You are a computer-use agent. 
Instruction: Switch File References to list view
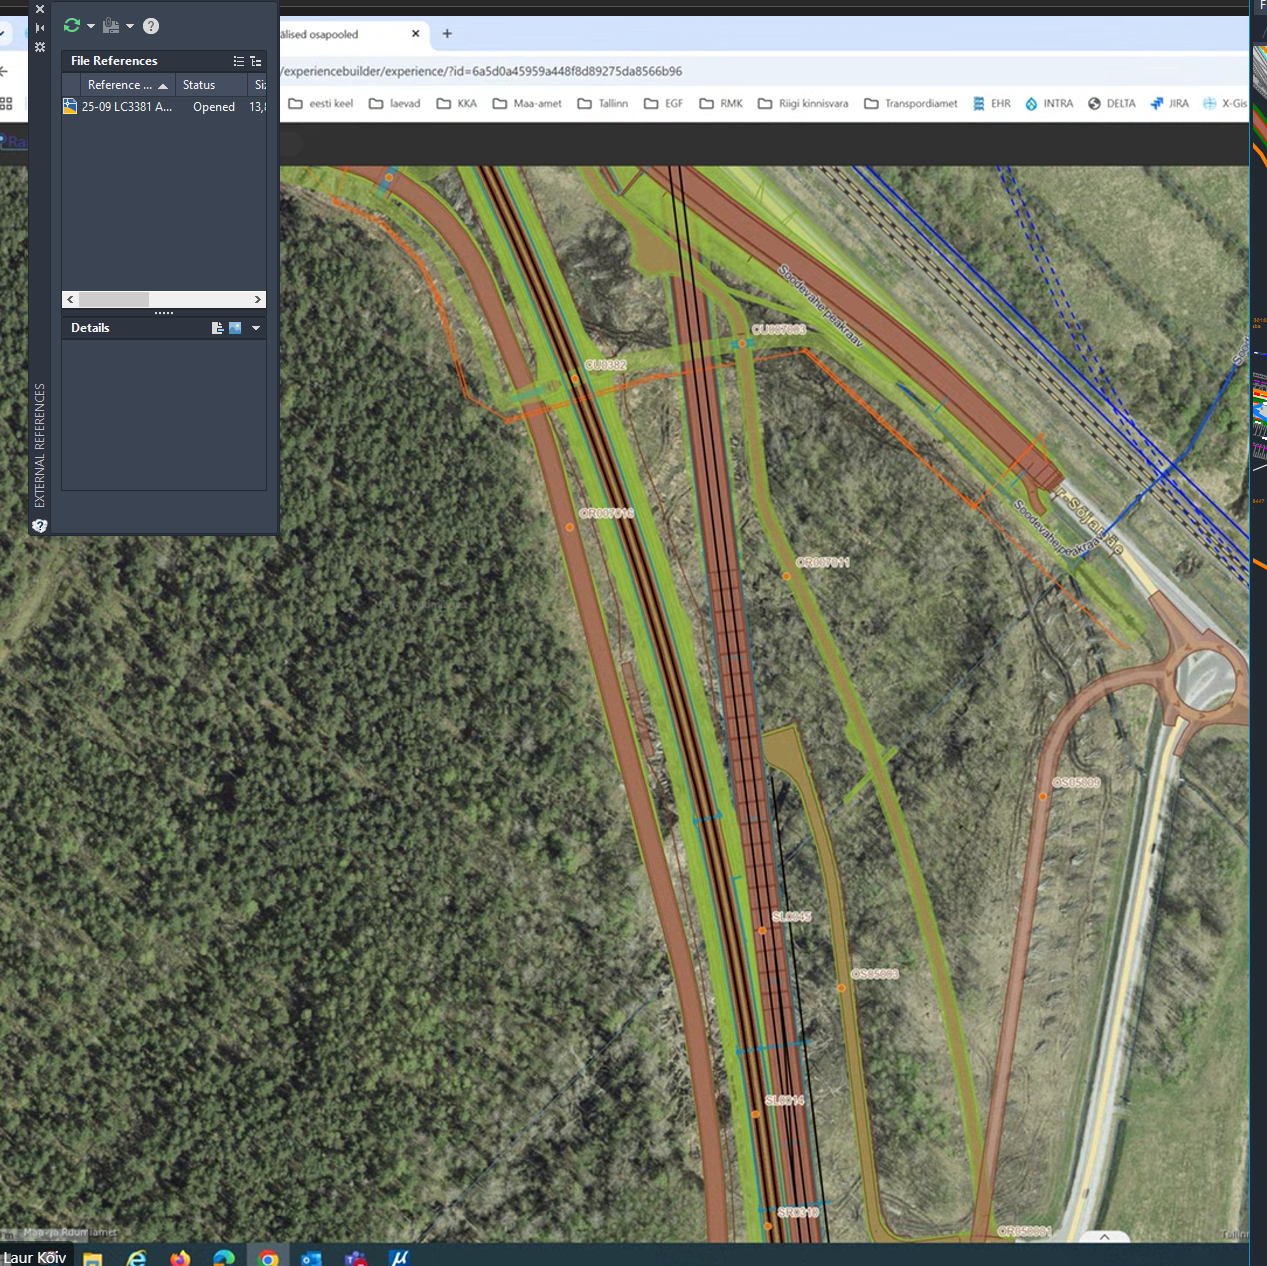[x=238, y=61]
